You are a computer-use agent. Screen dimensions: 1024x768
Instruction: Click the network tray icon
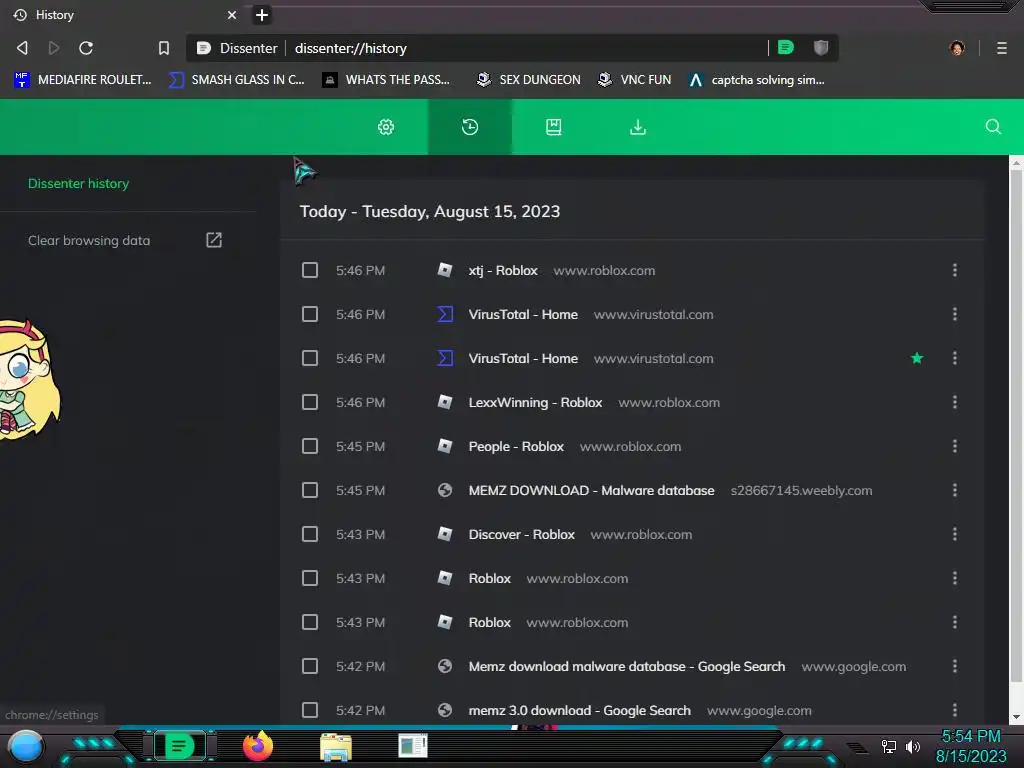click(x=888, y=746)
